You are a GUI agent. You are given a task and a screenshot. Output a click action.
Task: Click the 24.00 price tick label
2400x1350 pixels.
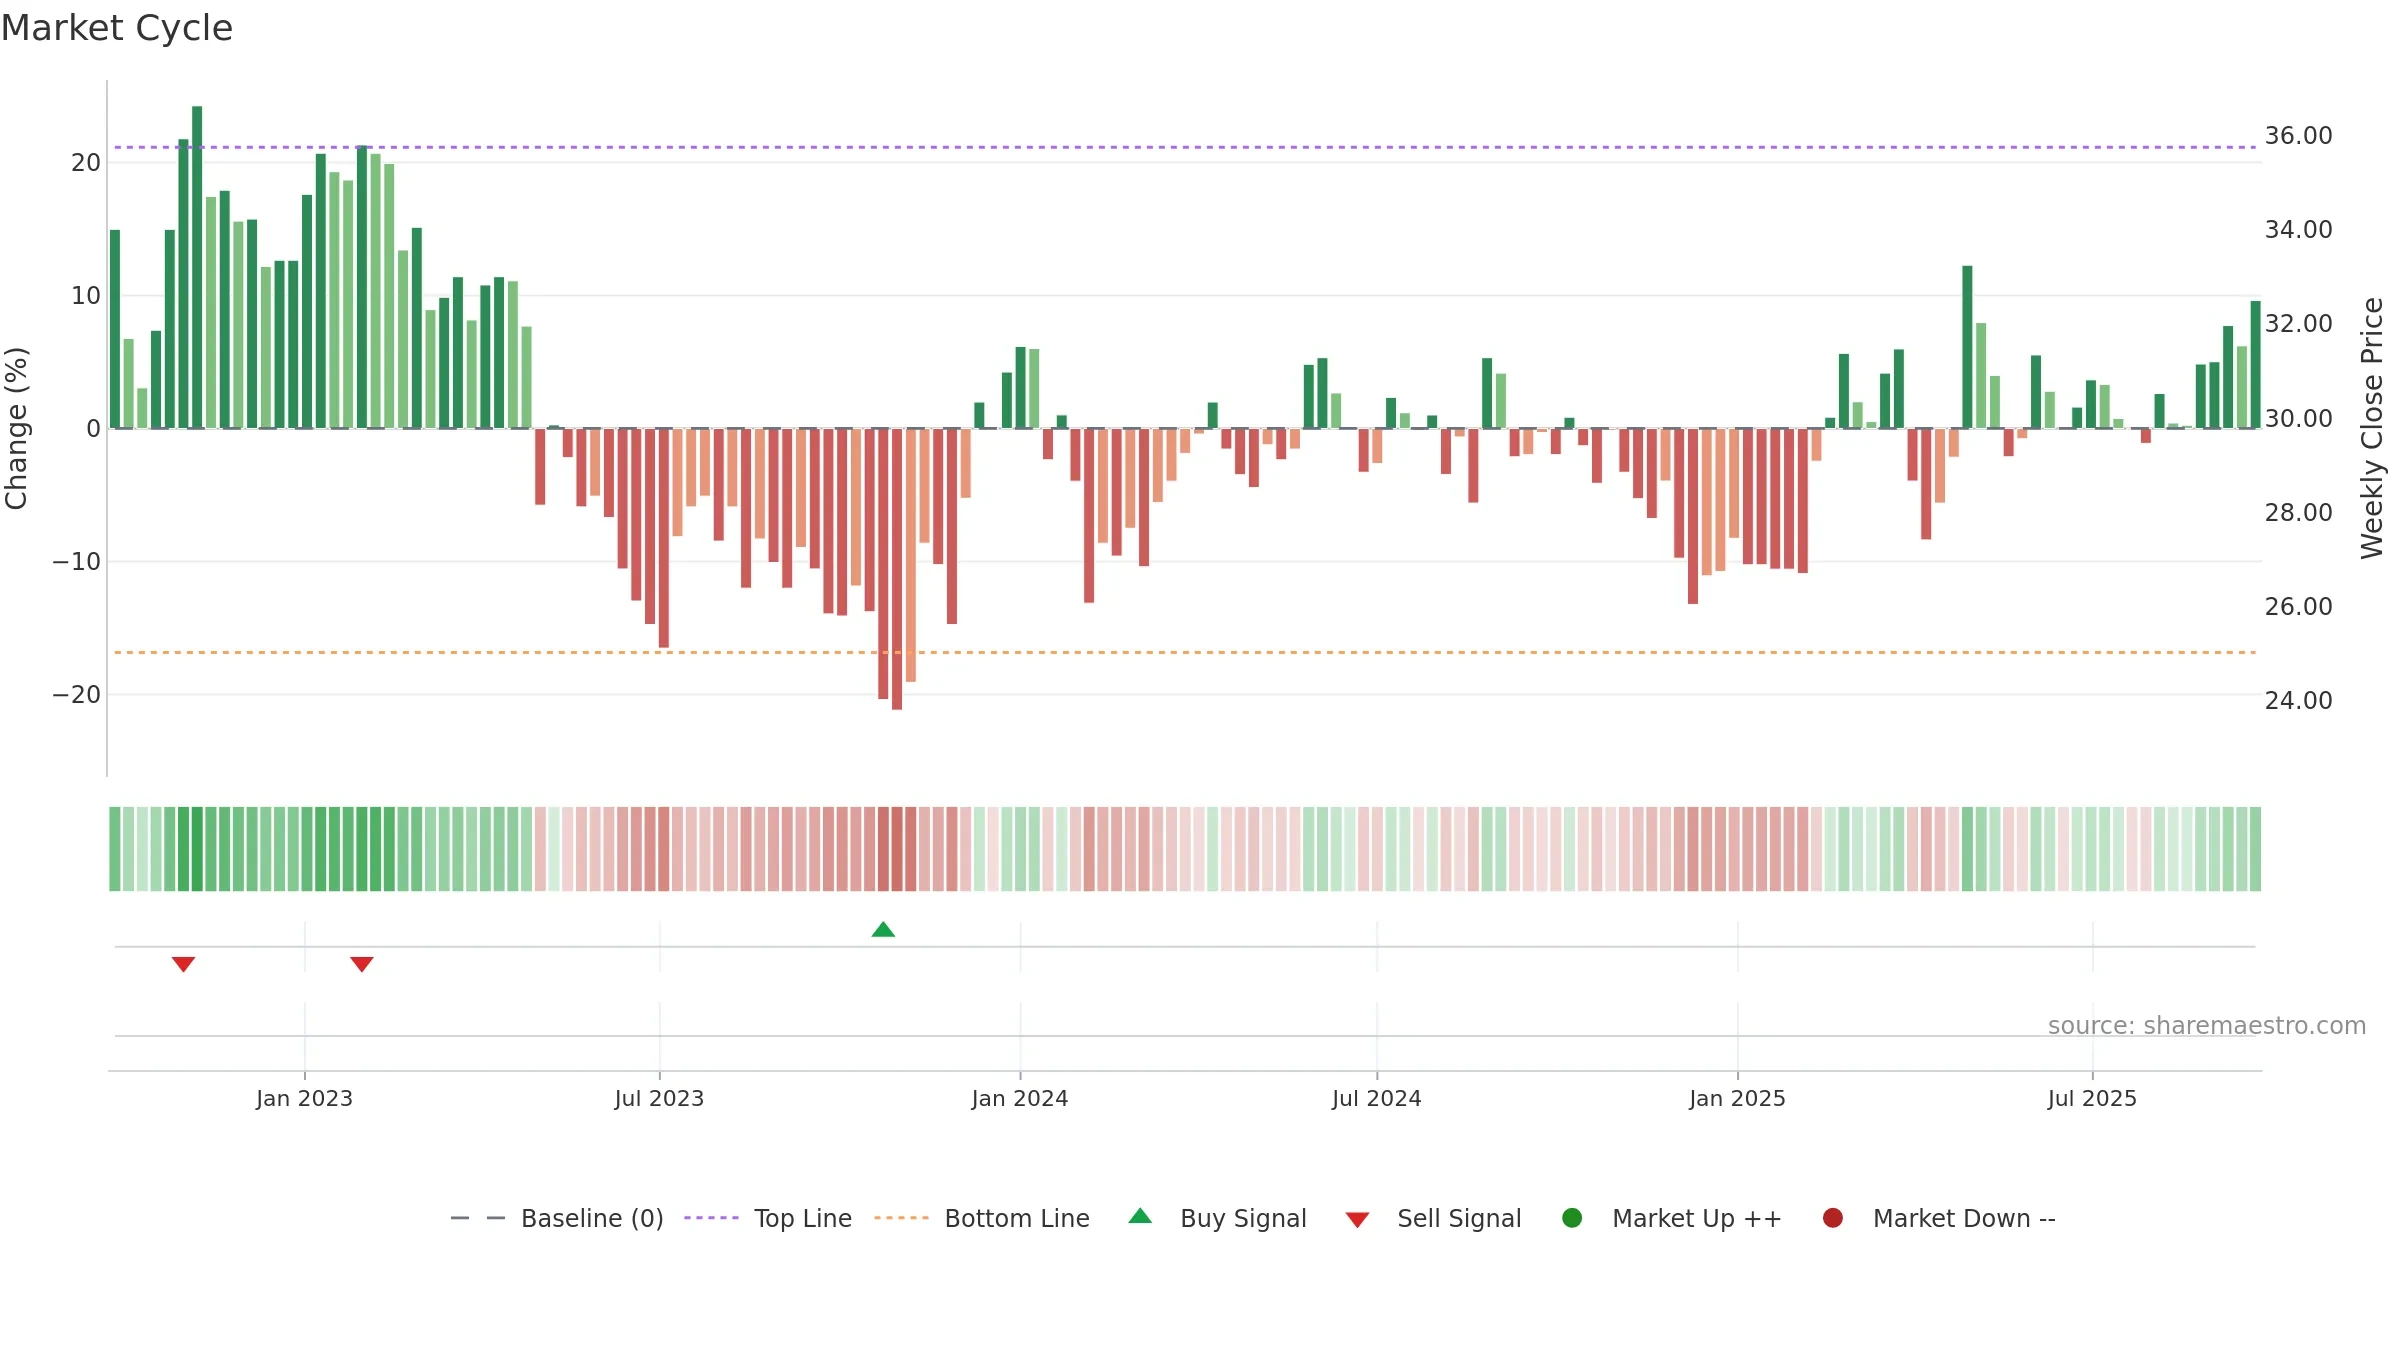tap(2298, 701)
